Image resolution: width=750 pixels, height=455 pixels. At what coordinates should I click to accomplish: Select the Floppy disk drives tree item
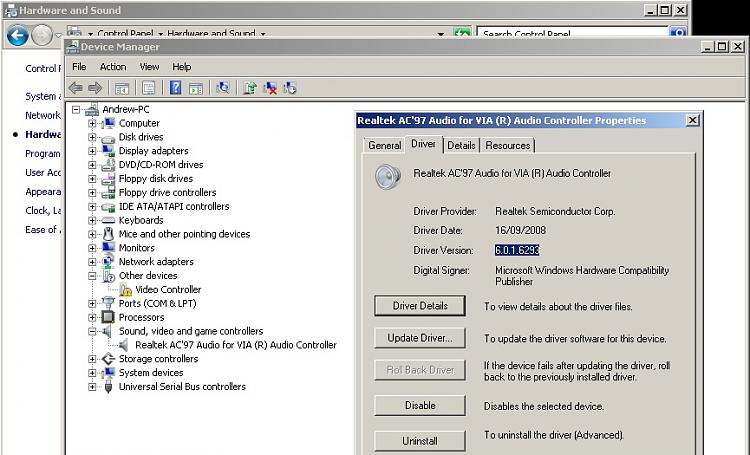[156, 179]
